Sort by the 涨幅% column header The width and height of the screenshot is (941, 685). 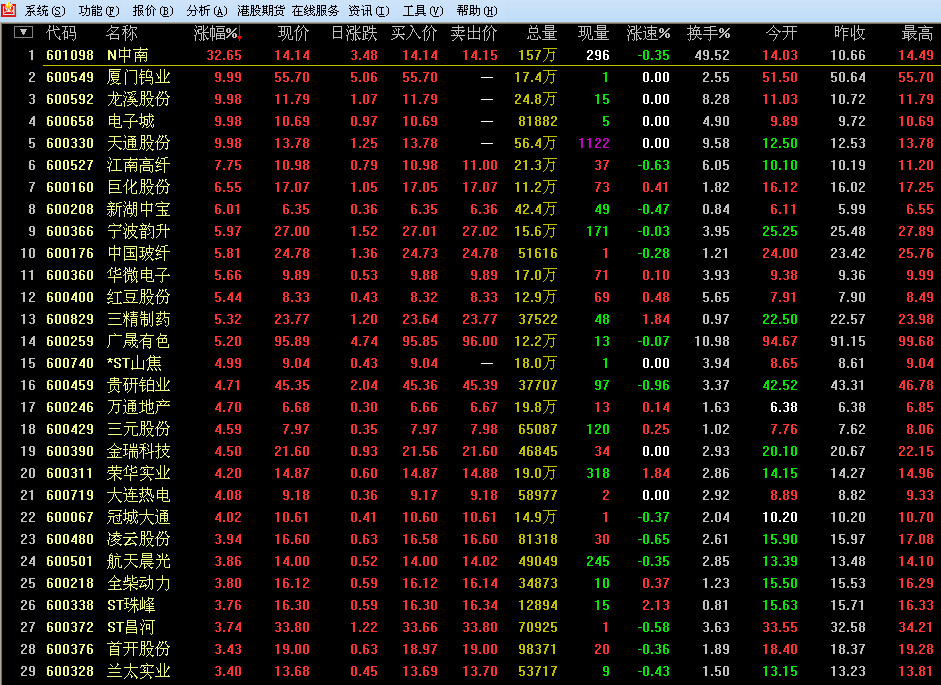[x=218, y=33]
